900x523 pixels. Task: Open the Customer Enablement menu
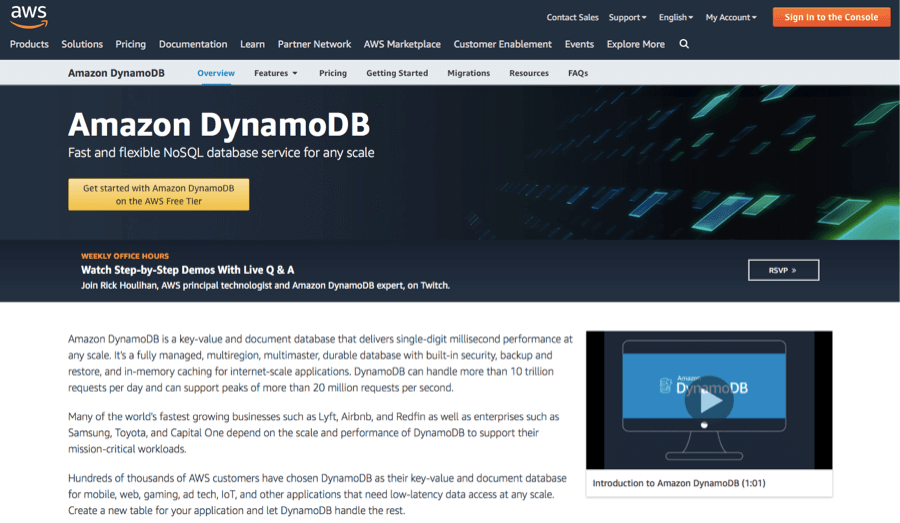click(502, 44)
